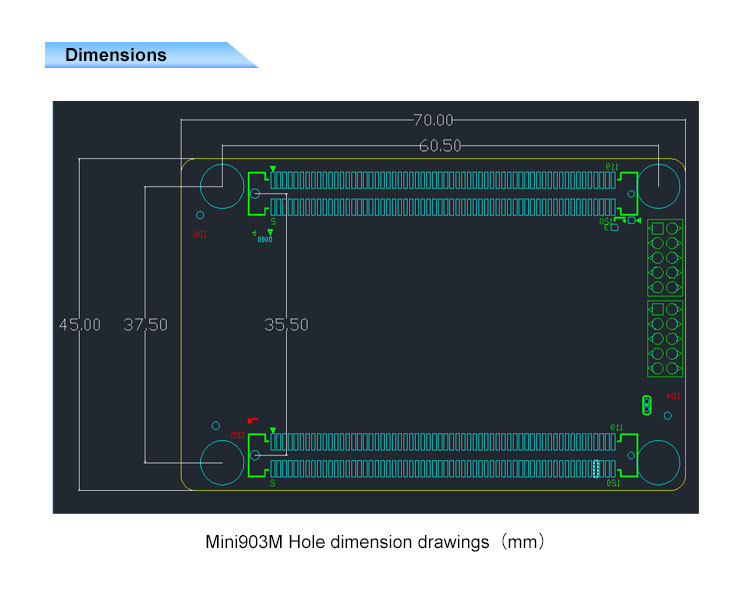Viewport: 750px width, 600px height.
Task: Click the green triangle pin-1 marker on bottom connector
Action: pyautogui.click(x=273, y=431)
